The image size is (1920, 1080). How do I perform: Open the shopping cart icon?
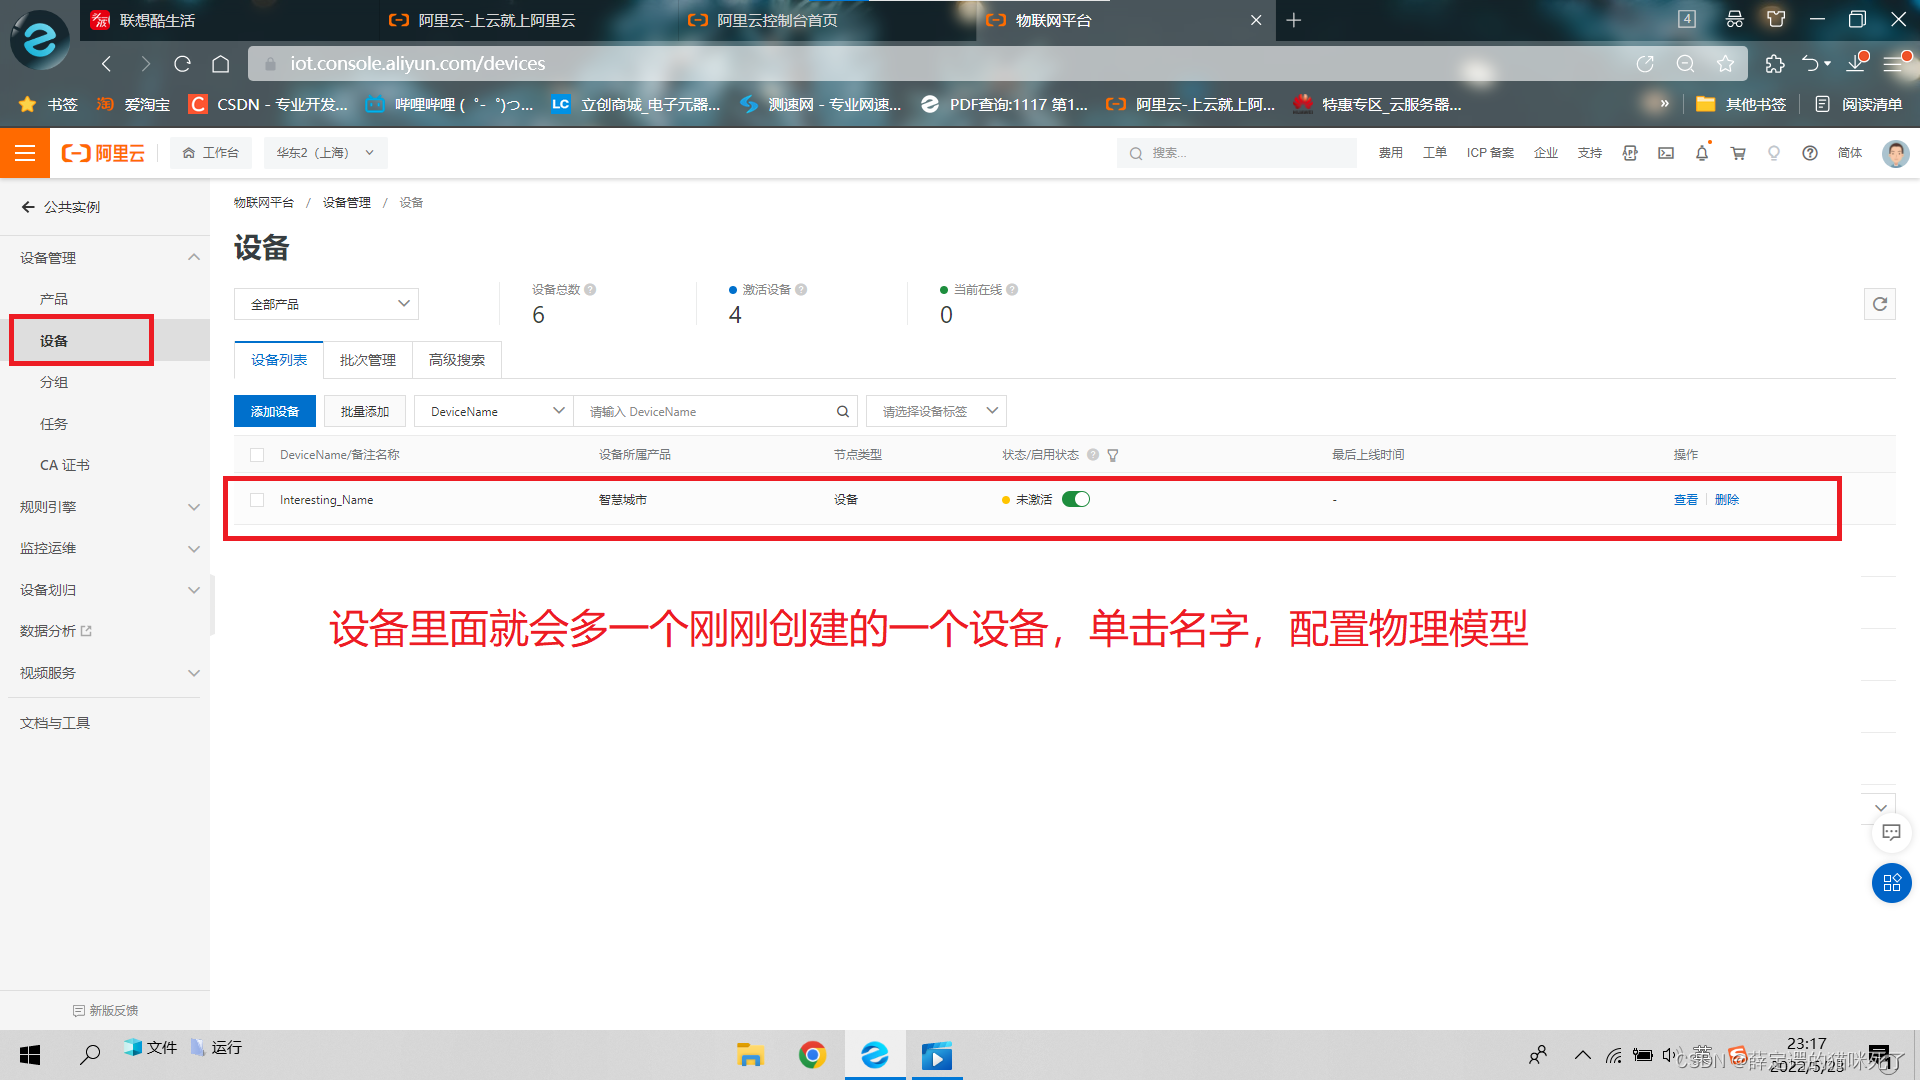click(1738, 153)
